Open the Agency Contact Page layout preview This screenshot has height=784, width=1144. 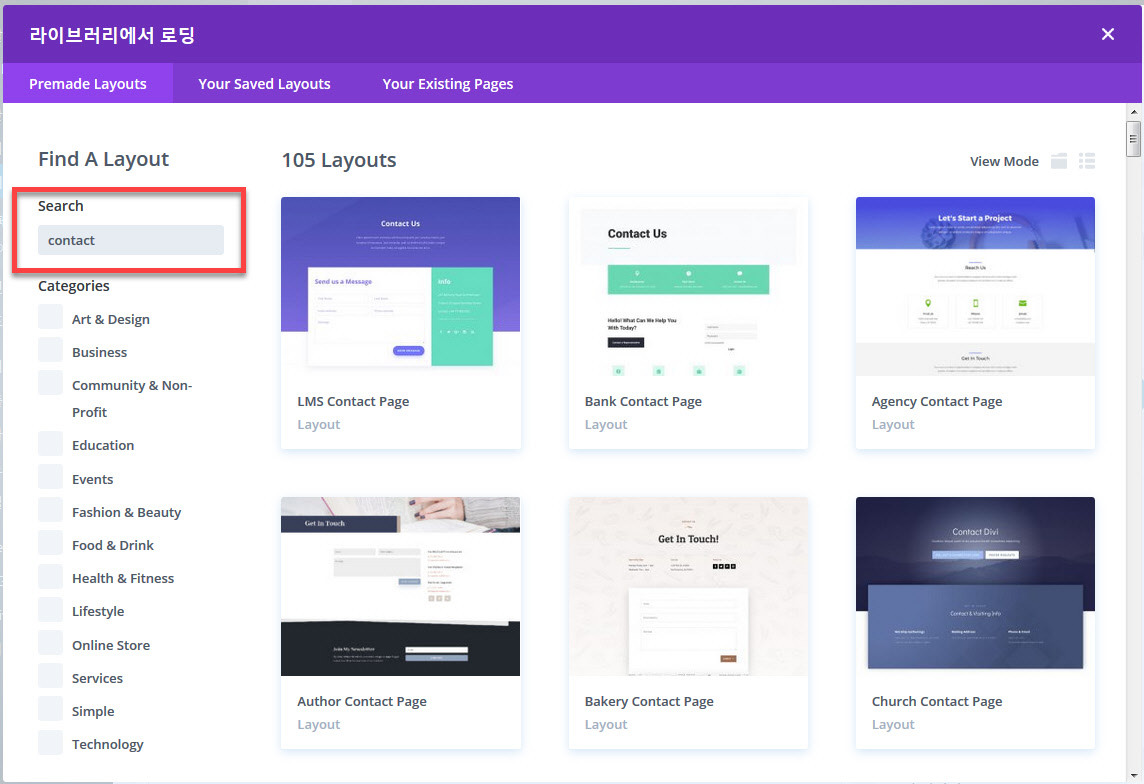(975, 284)
